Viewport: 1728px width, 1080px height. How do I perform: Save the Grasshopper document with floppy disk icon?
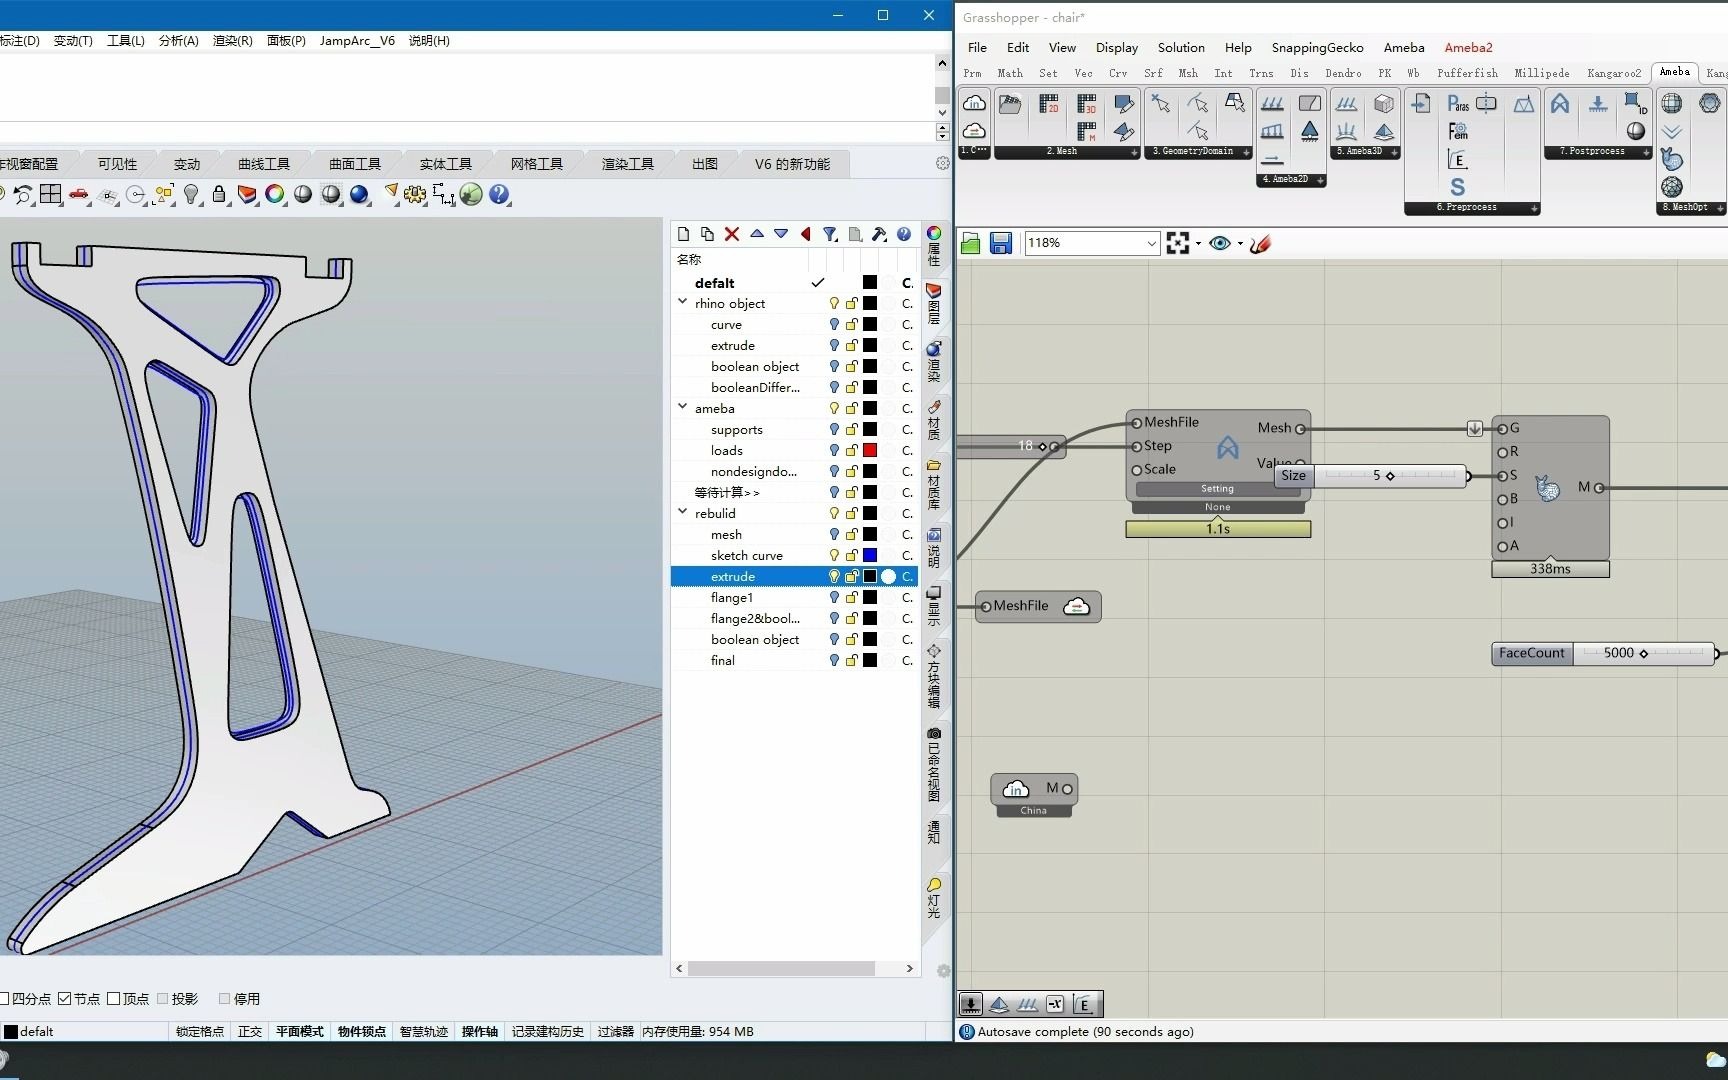point(1000,243)
